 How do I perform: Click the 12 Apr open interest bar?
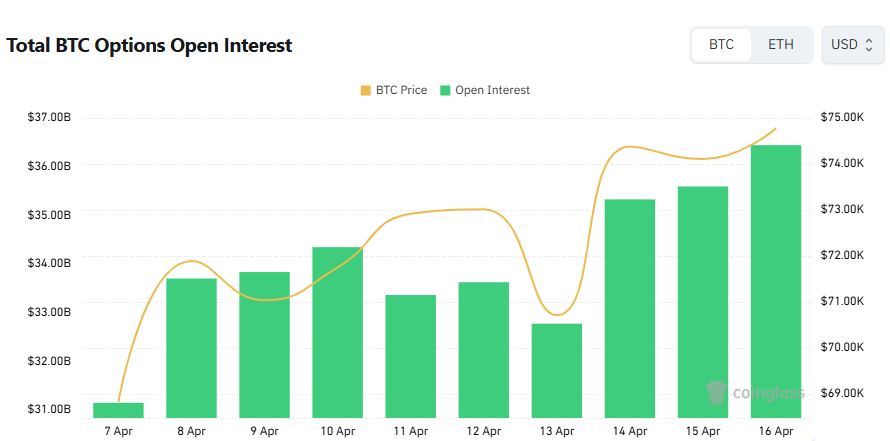(x=484, y=349)
